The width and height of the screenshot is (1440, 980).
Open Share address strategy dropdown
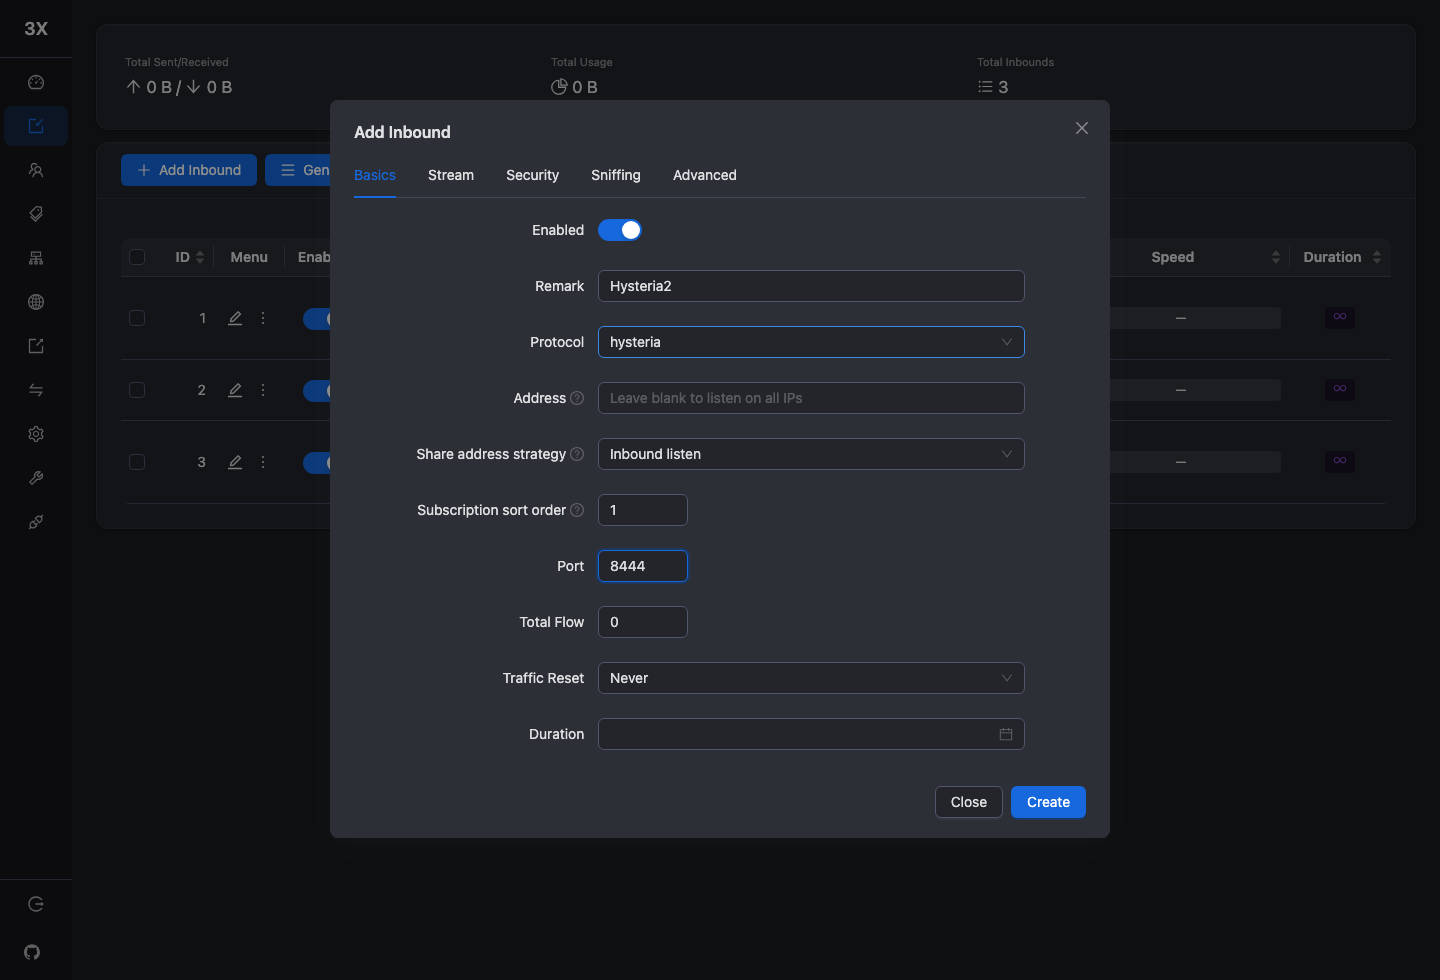click(x=811, y=454)
